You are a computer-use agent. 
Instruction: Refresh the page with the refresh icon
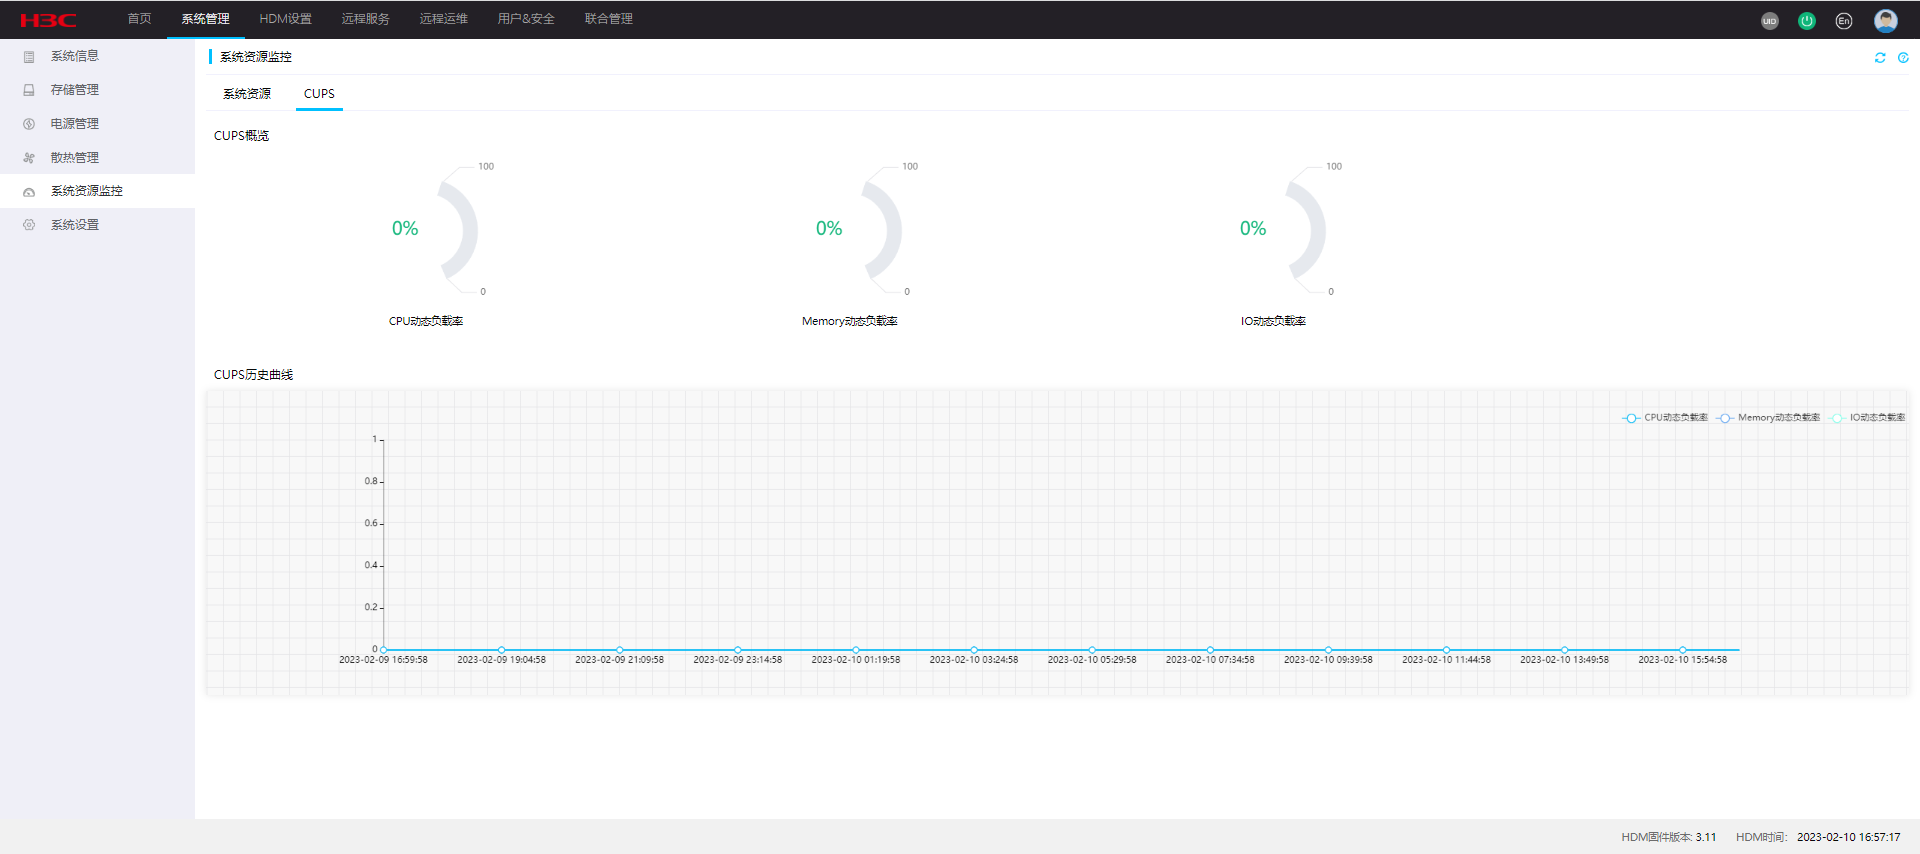point(1880,58)
